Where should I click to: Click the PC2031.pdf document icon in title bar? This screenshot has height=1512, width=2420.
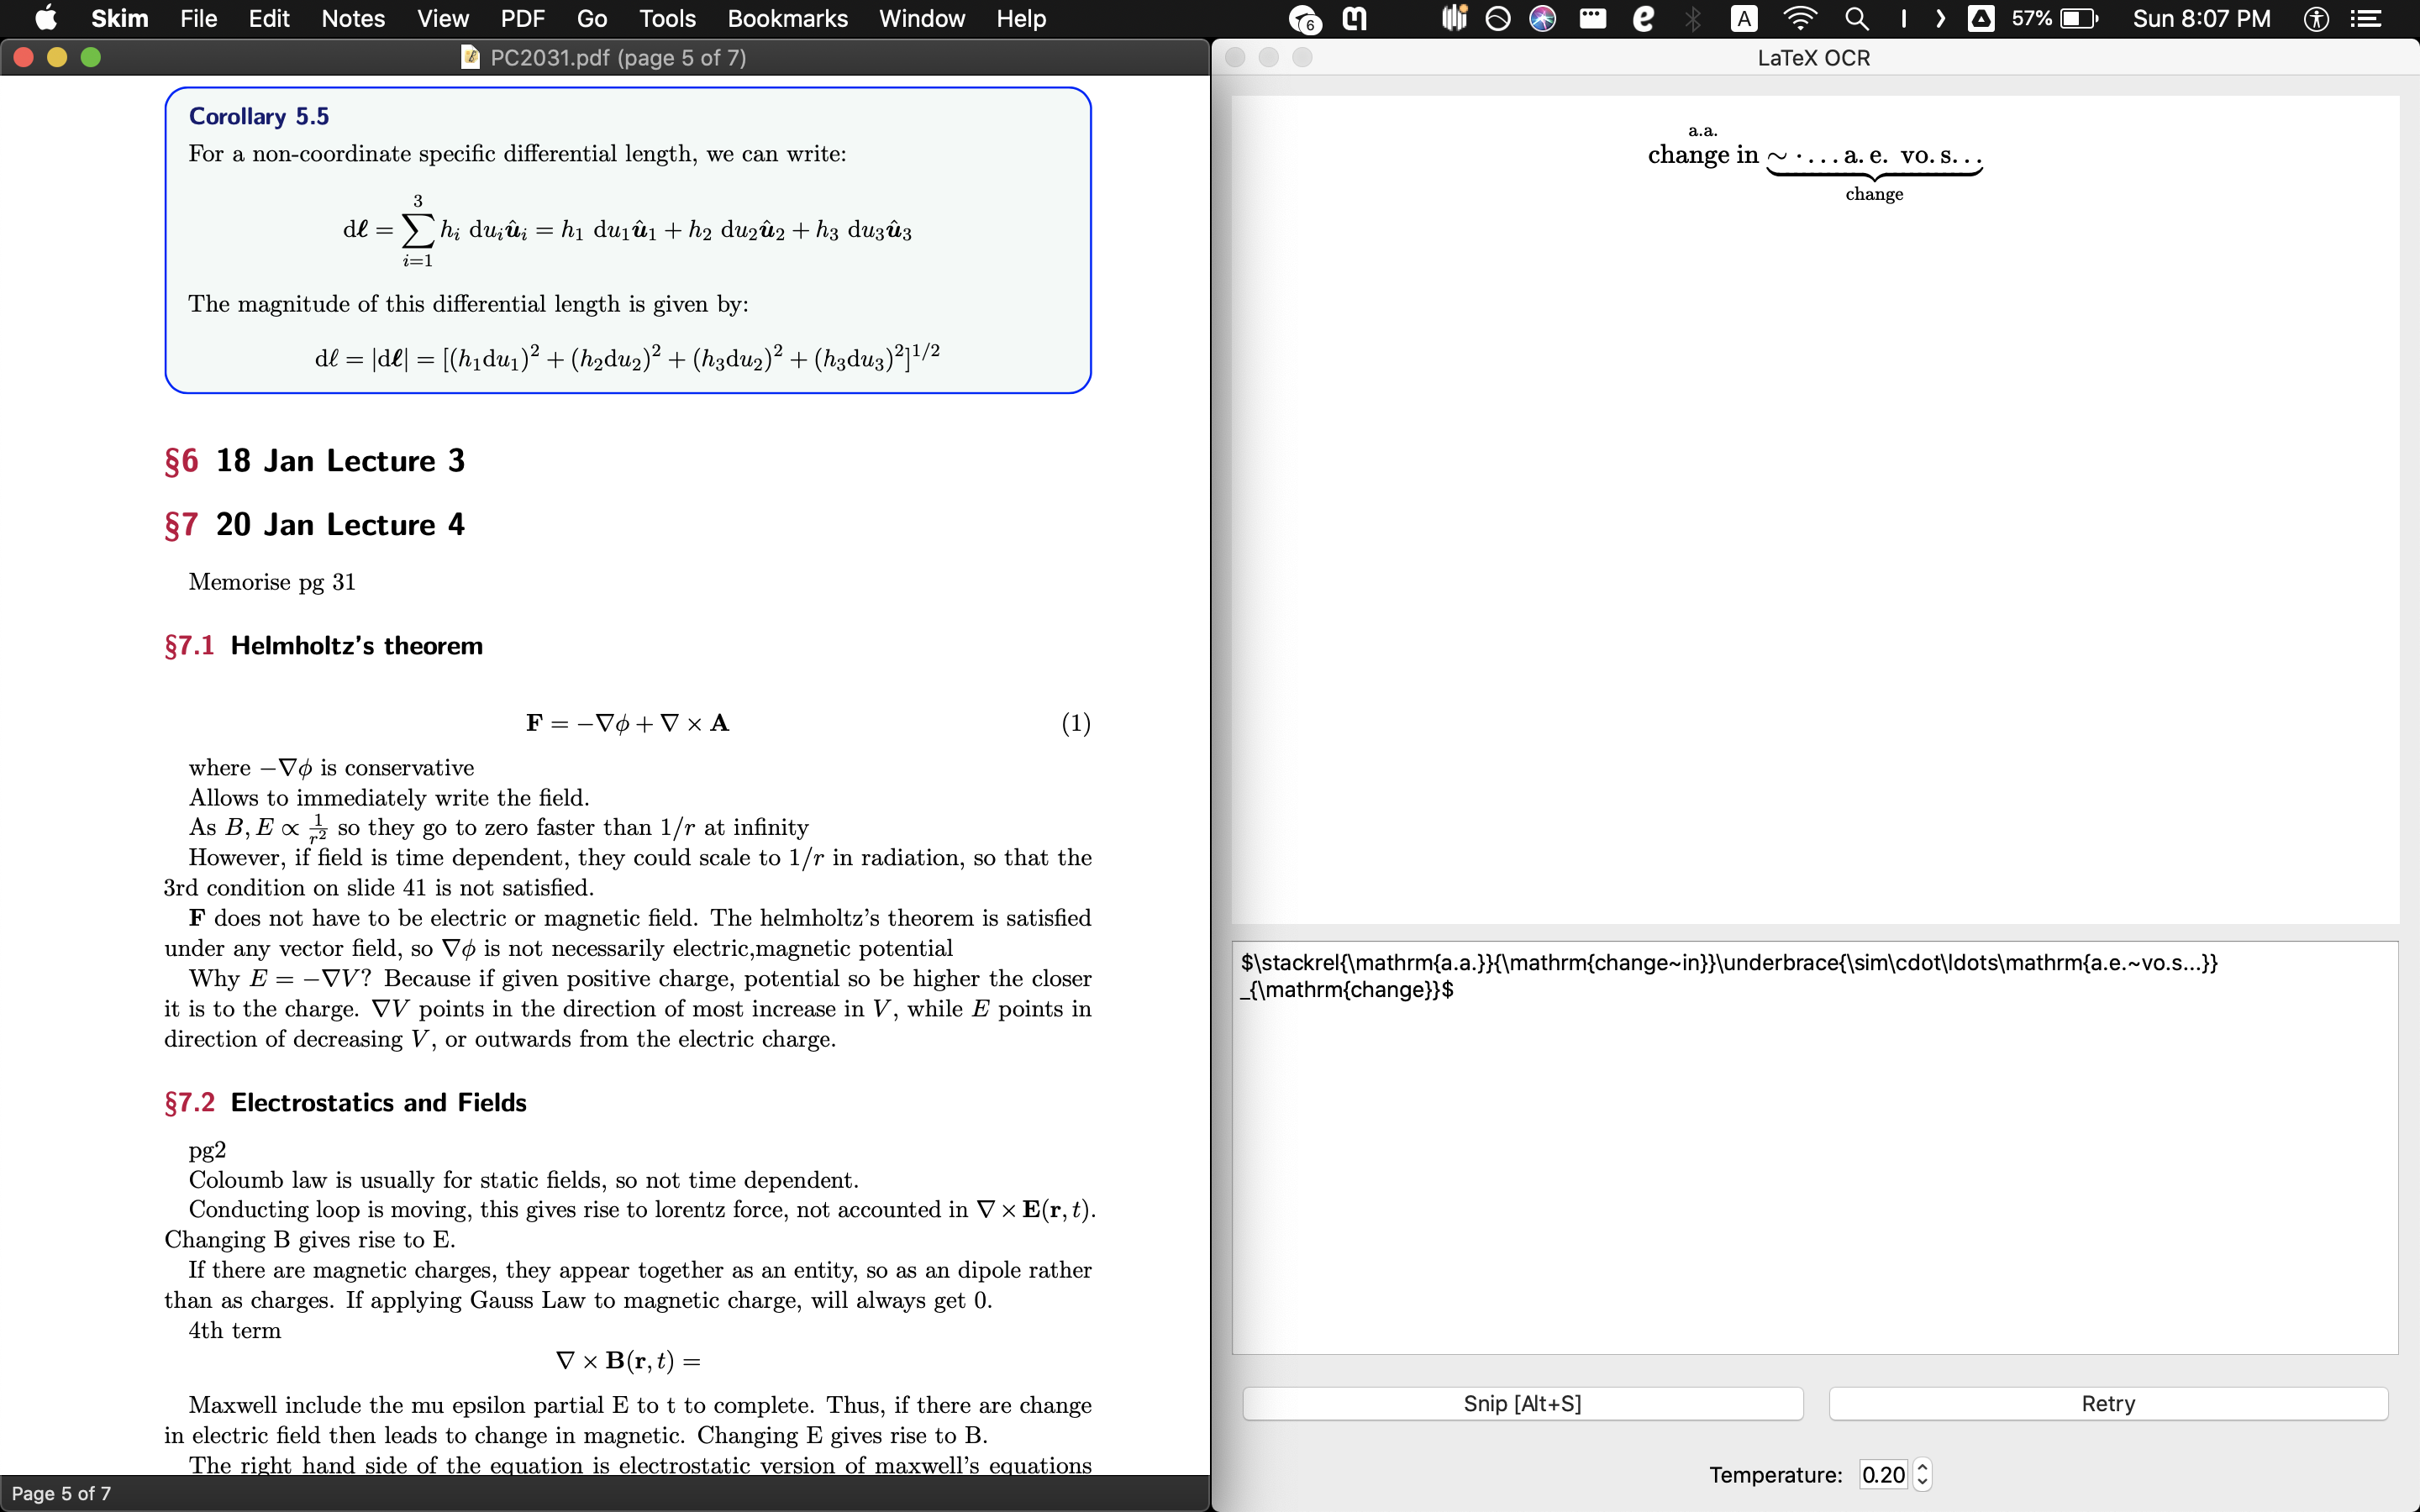470,57
